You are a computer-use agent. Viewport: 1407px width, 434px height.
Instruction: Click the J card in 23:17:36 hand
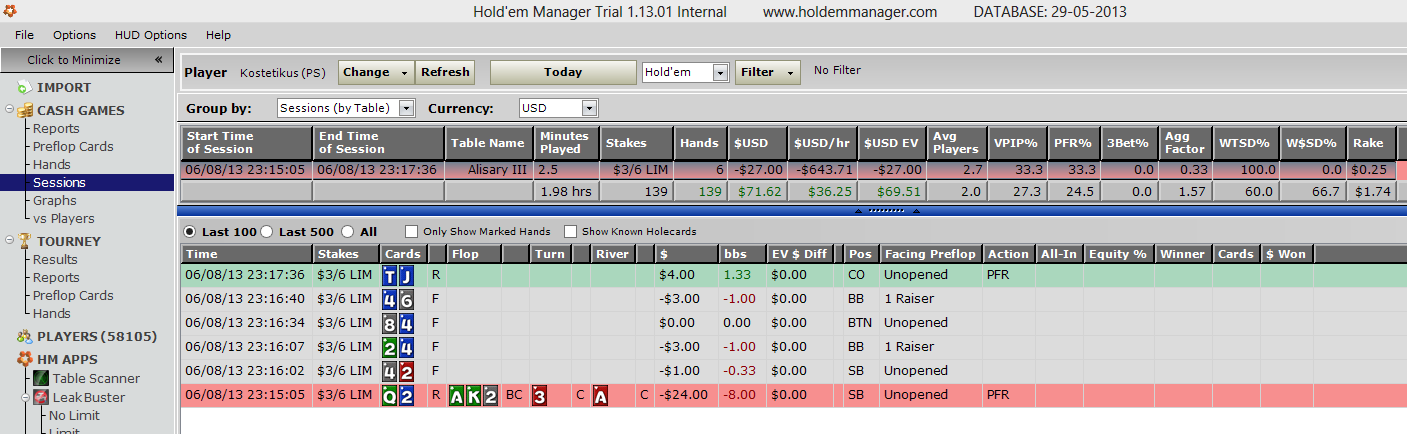pos(406,275)
